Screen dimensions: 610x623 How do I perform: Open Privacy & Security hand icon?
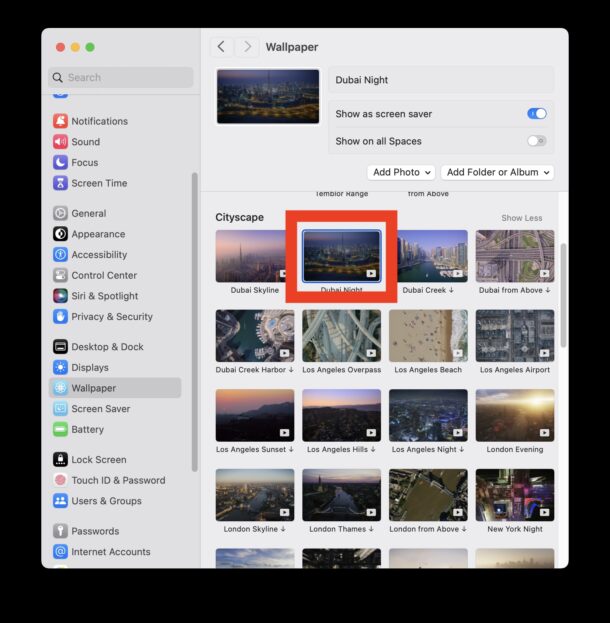[61, 316]
